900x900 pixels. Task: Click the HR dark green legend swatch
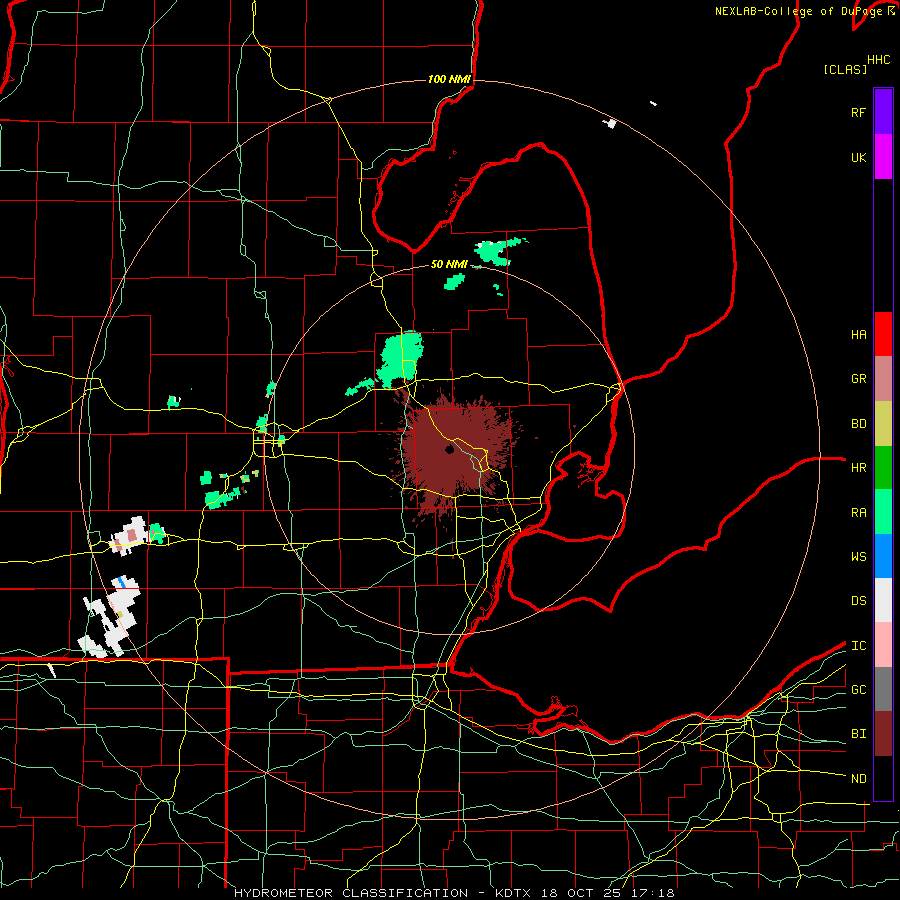point(883,468)
